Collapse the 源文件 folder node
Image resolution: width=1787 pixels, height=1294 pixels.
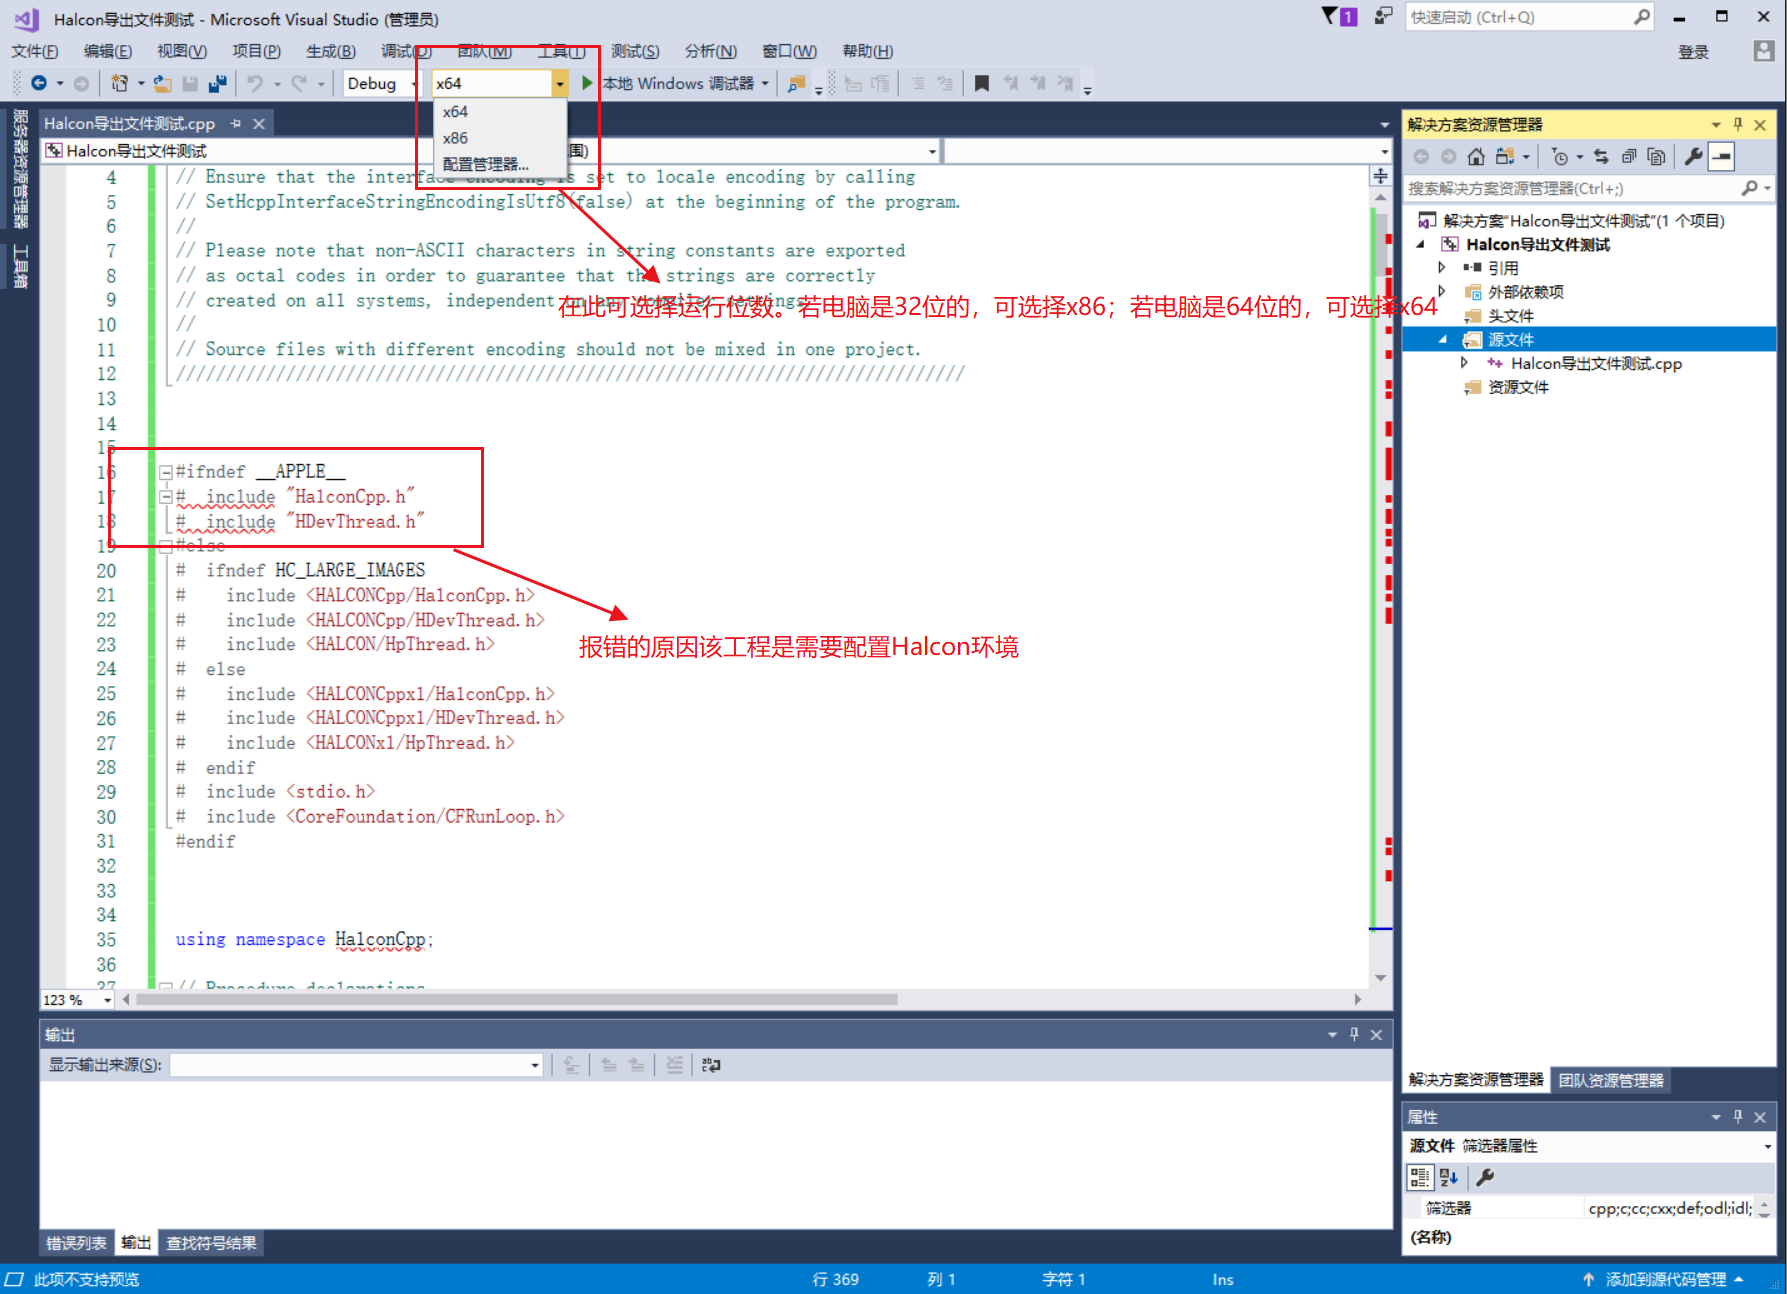pyautogui.click(x=1442, y=340)
